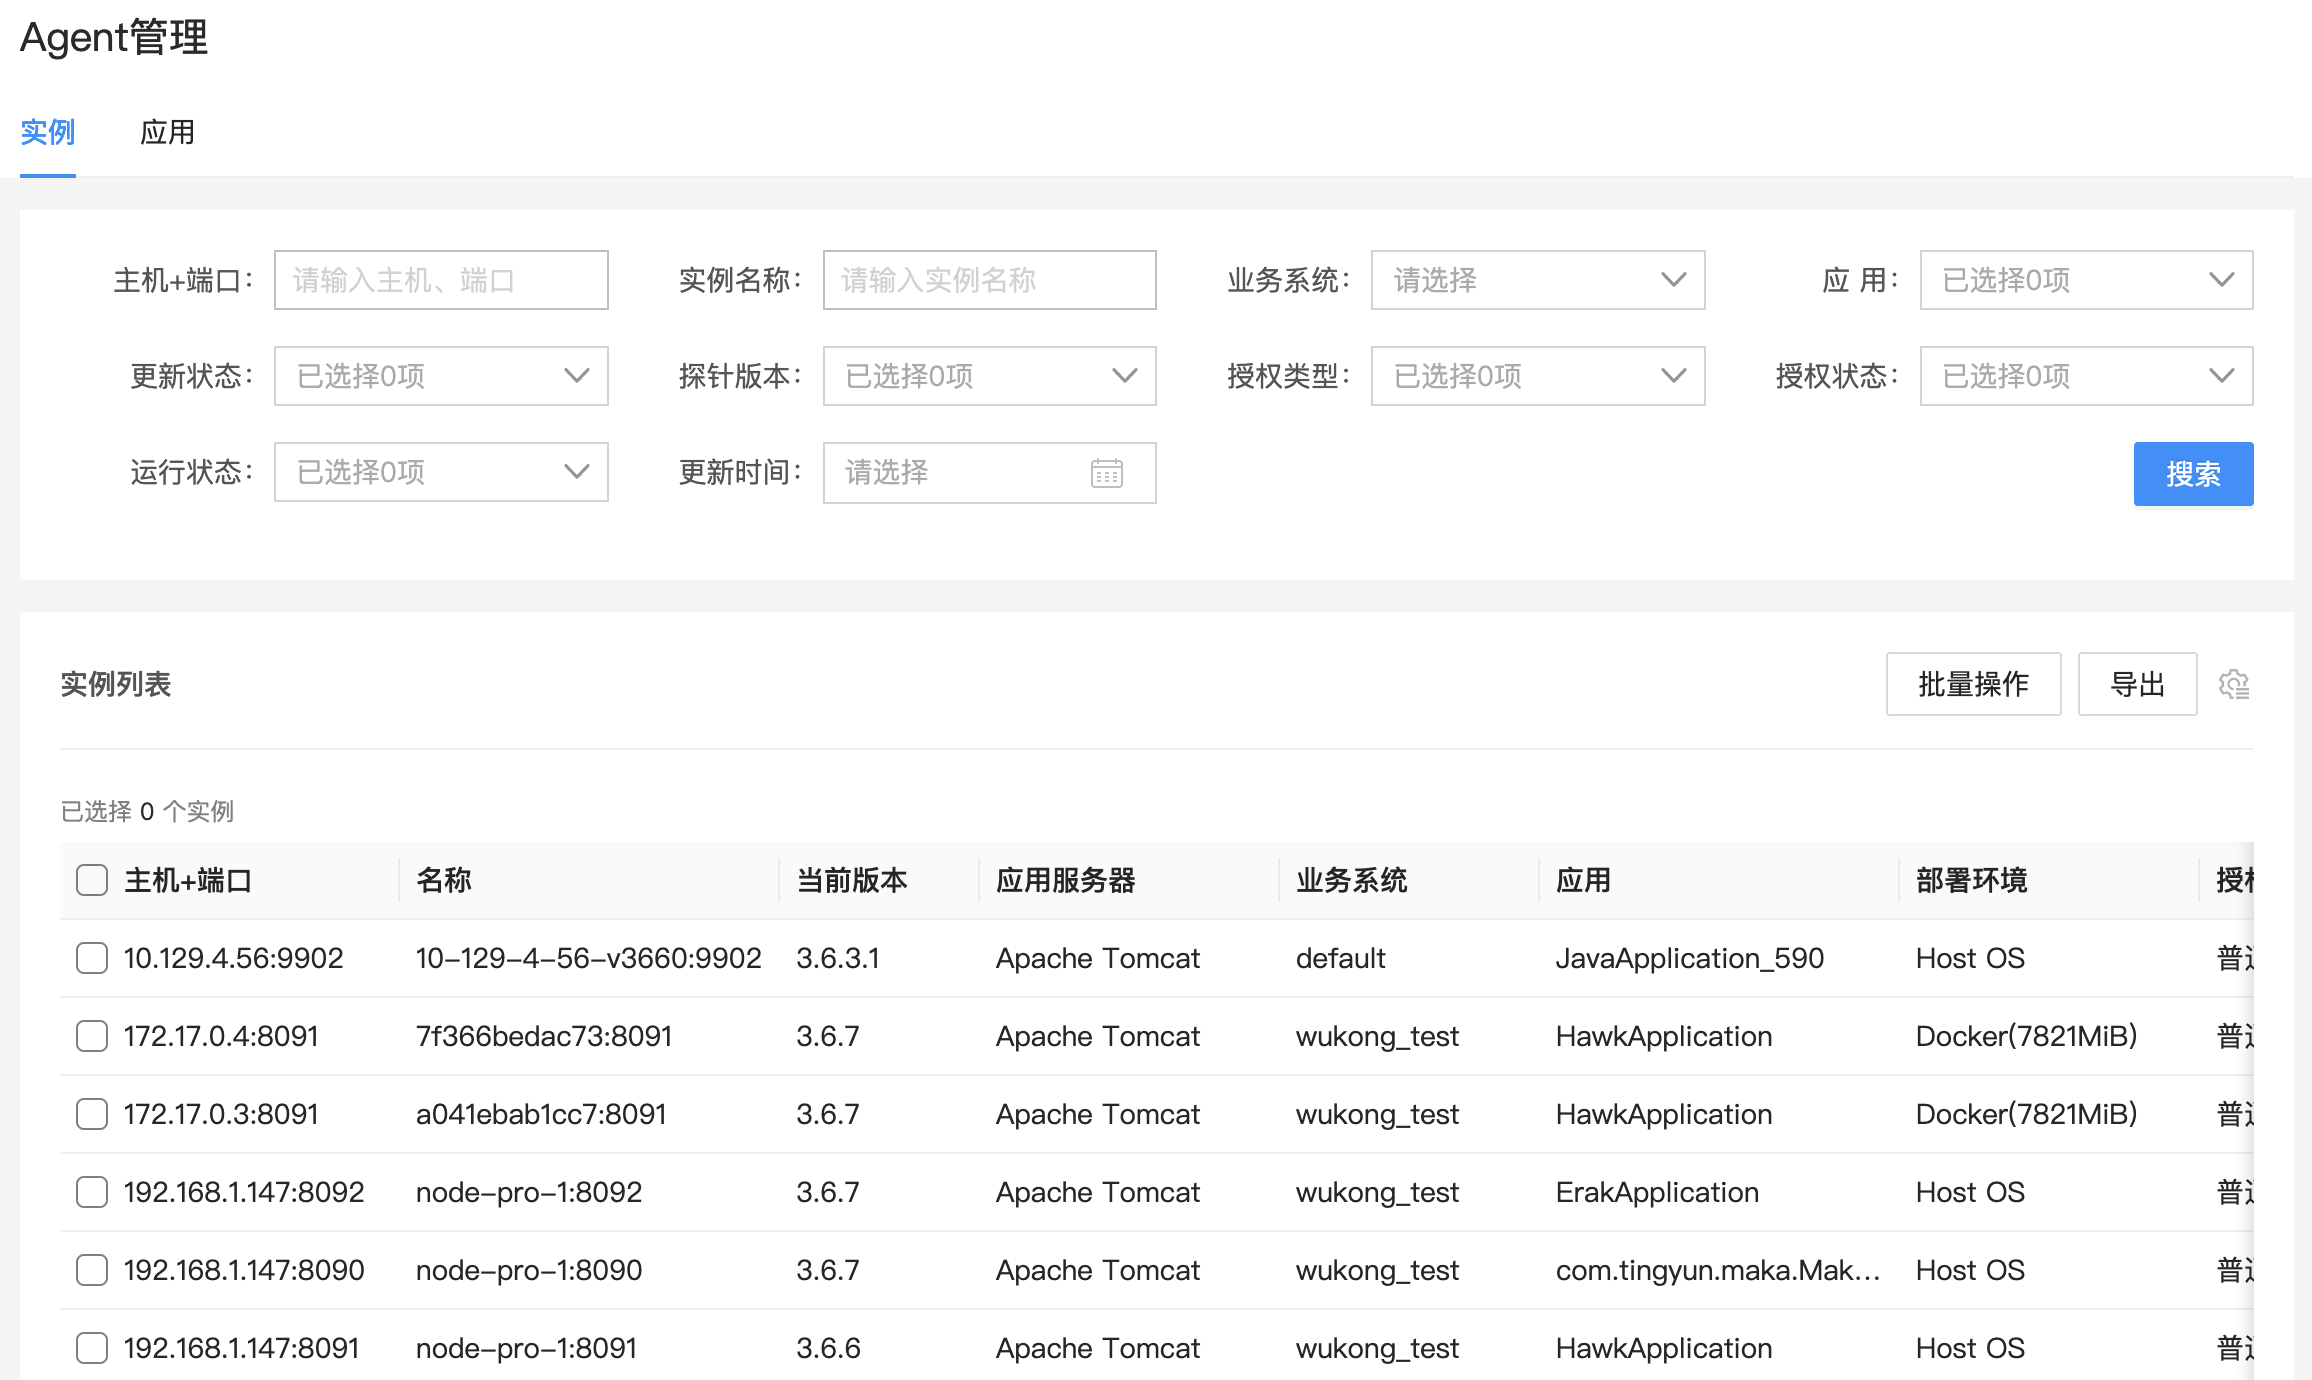Screen dimensions: 2312x1380
Task: Click application ErakApplication
Action: click(1657, 1192)
